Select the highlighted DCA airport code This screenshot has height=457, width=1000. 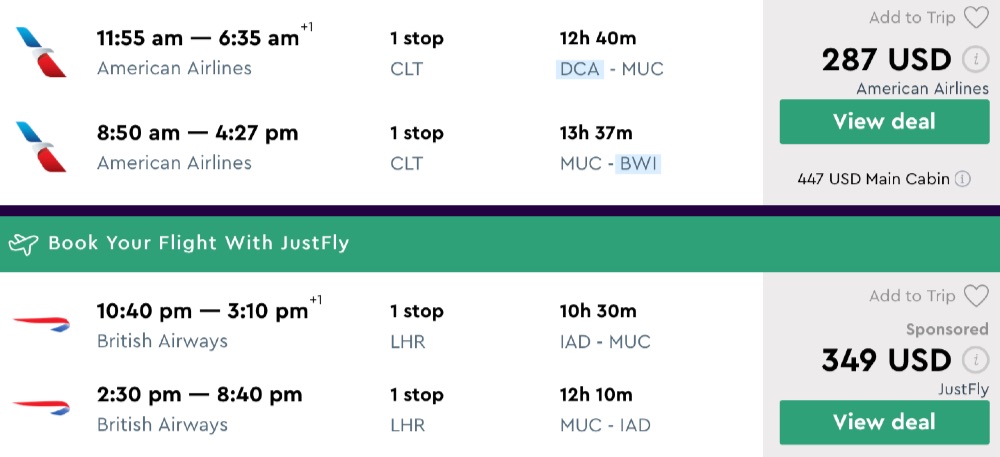tap(580, 69)
